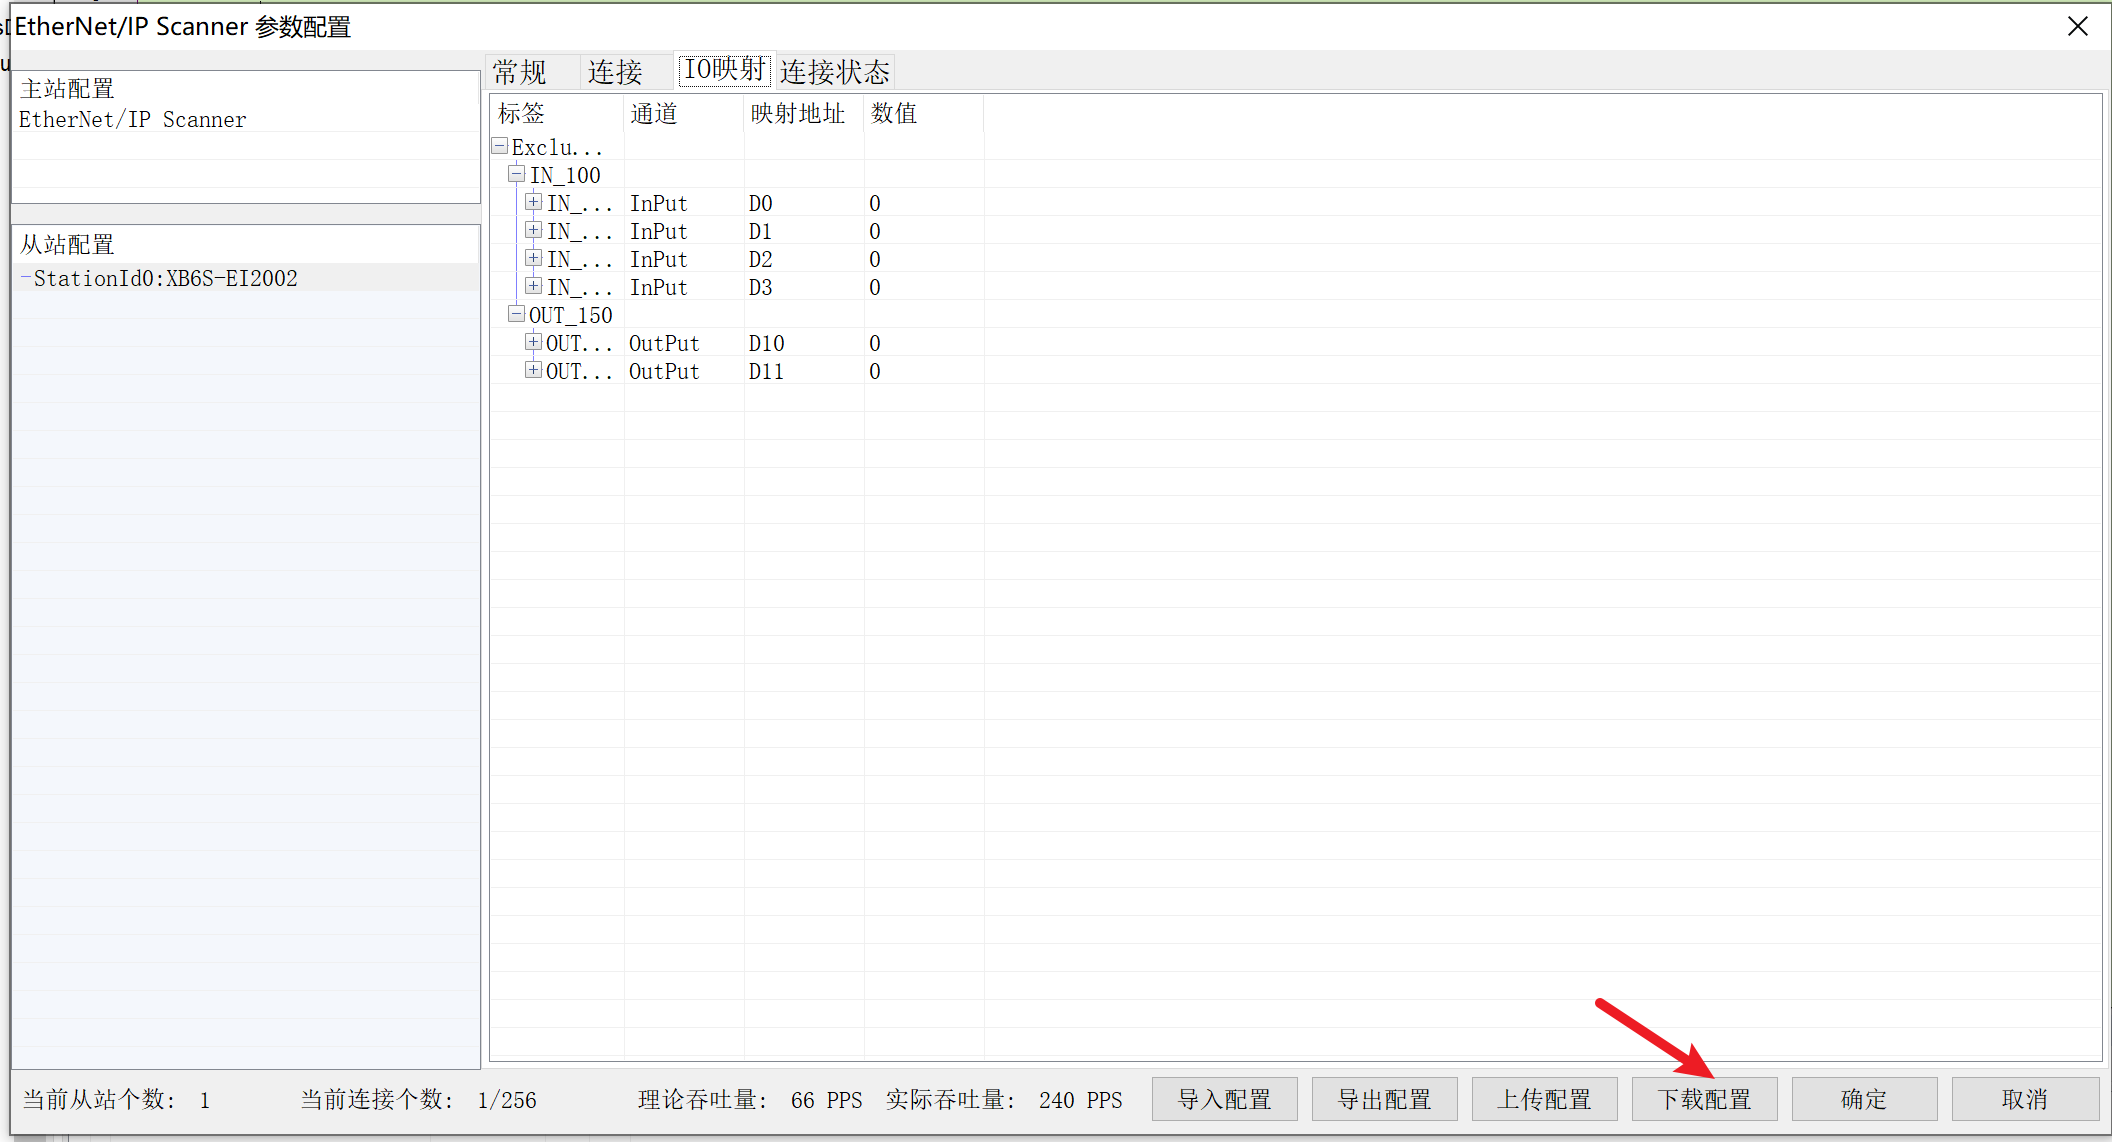Screen dimensions: 2112x1142
Task: Expand the IN_ row mapped to D2
Action: click(x=534, y=258)
